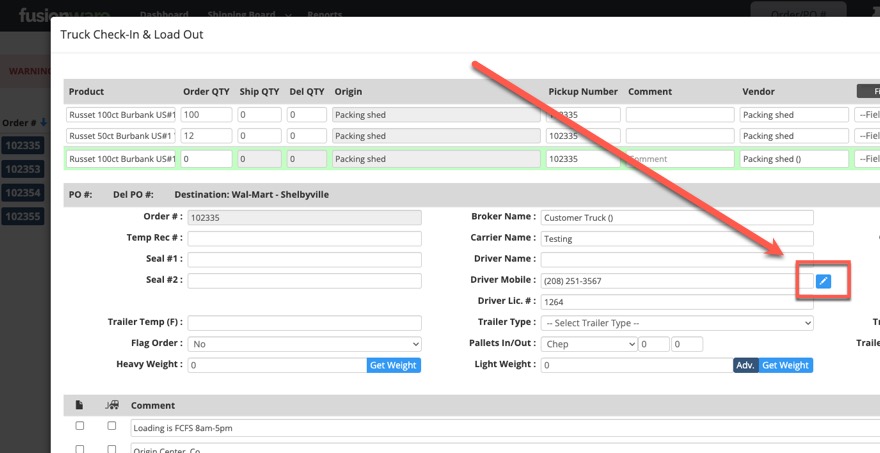The image size is (880, 453).
Task: Open the Shipping Board menu
Action: click(x=249, y=15)
